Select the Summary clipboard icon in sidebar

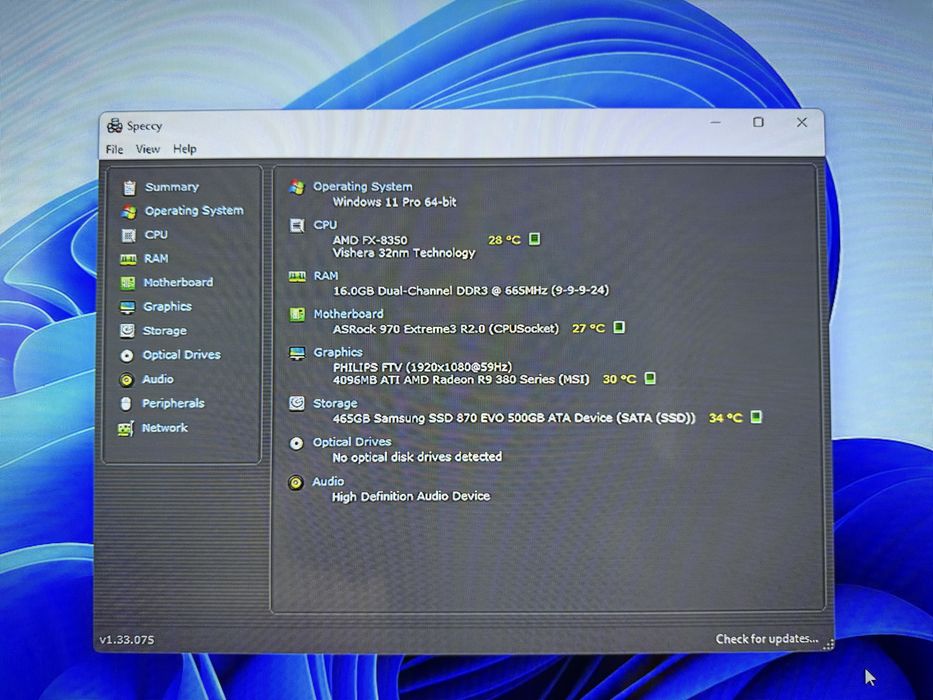[x=129, y=188]
